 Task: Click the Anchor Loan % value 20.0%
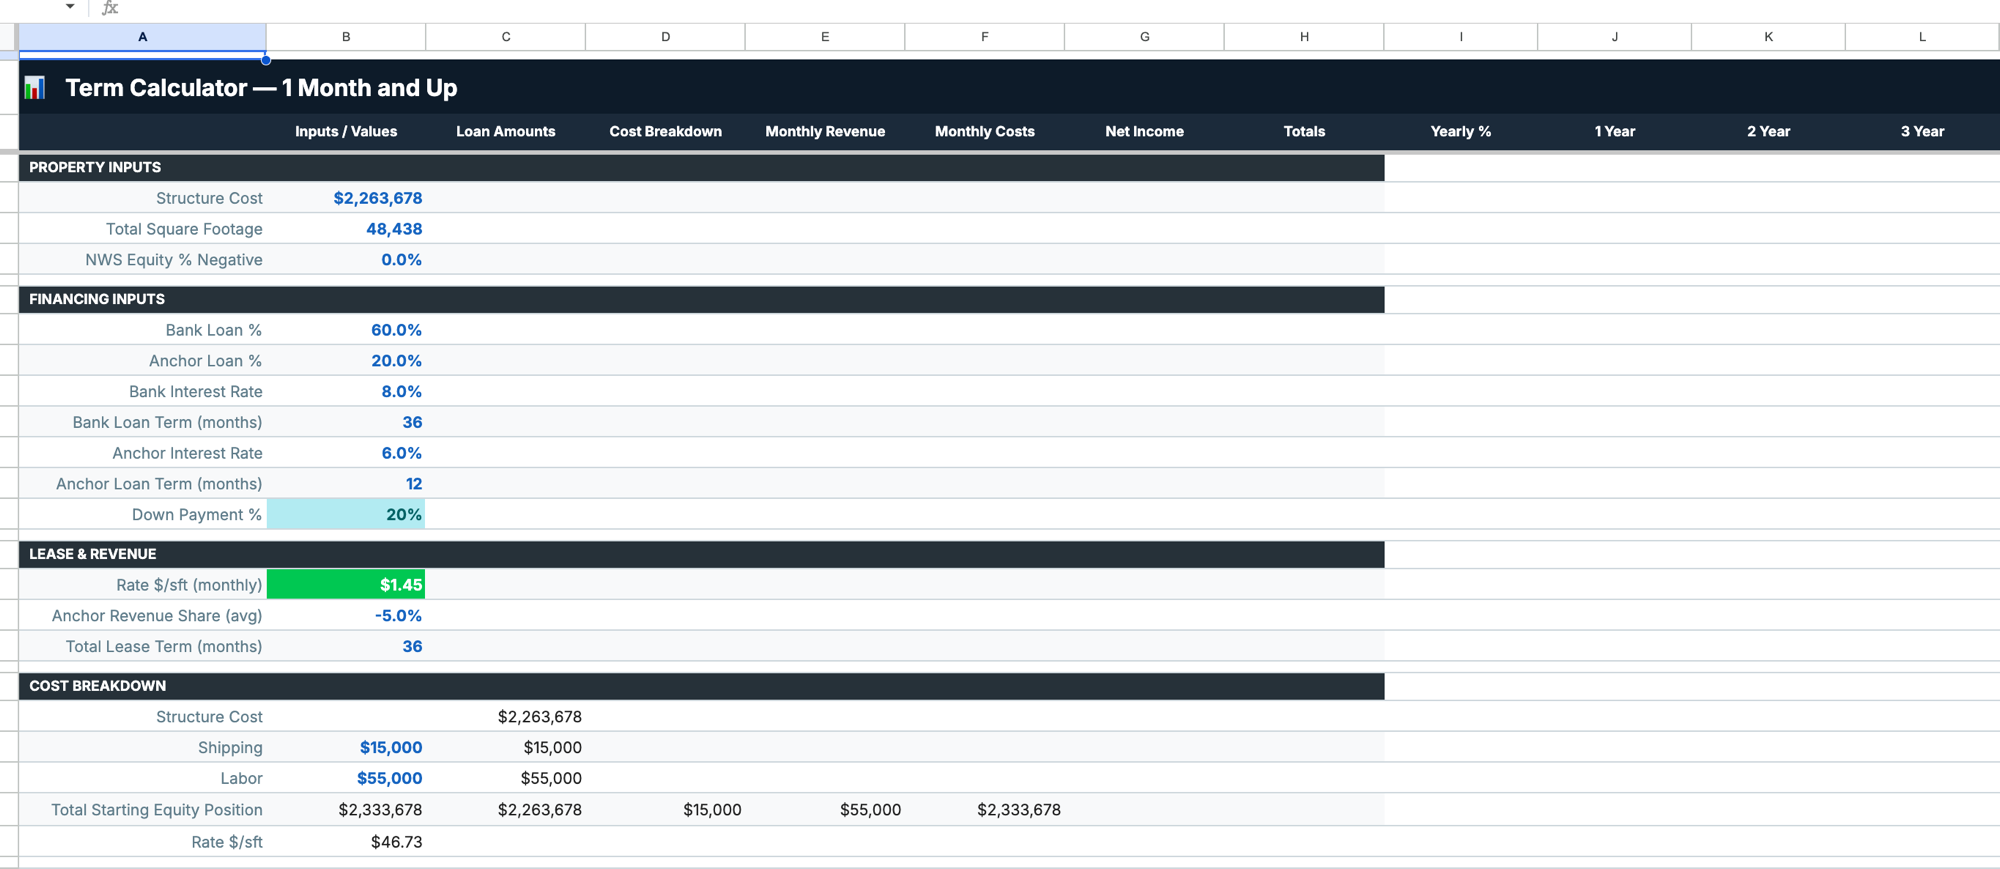tap(396, 361)
